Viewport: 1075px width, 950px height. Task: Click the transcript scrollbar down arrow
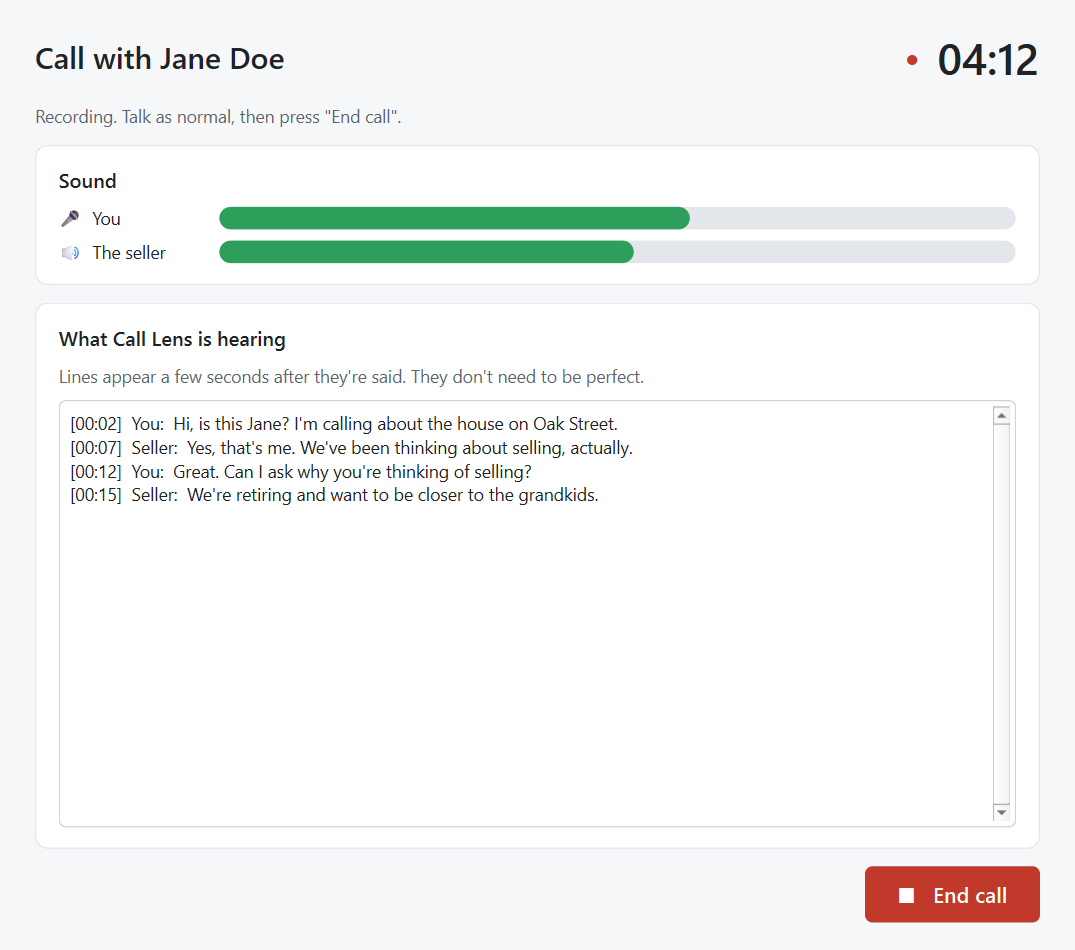pyautogui.click(x=1002, y=812)
